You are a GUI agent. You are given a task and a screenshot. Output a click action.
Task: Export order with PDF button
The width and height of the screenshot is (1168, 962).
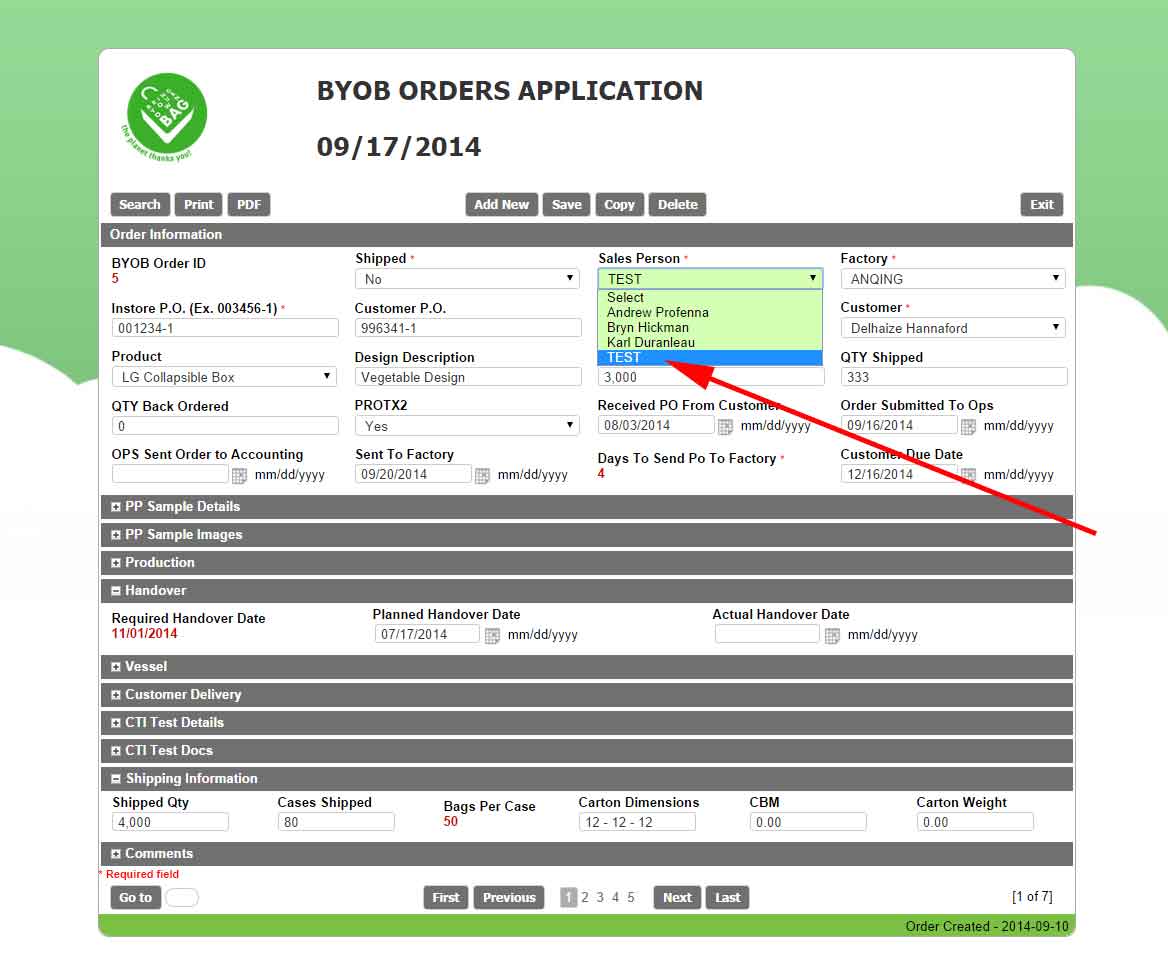[249, 205]
